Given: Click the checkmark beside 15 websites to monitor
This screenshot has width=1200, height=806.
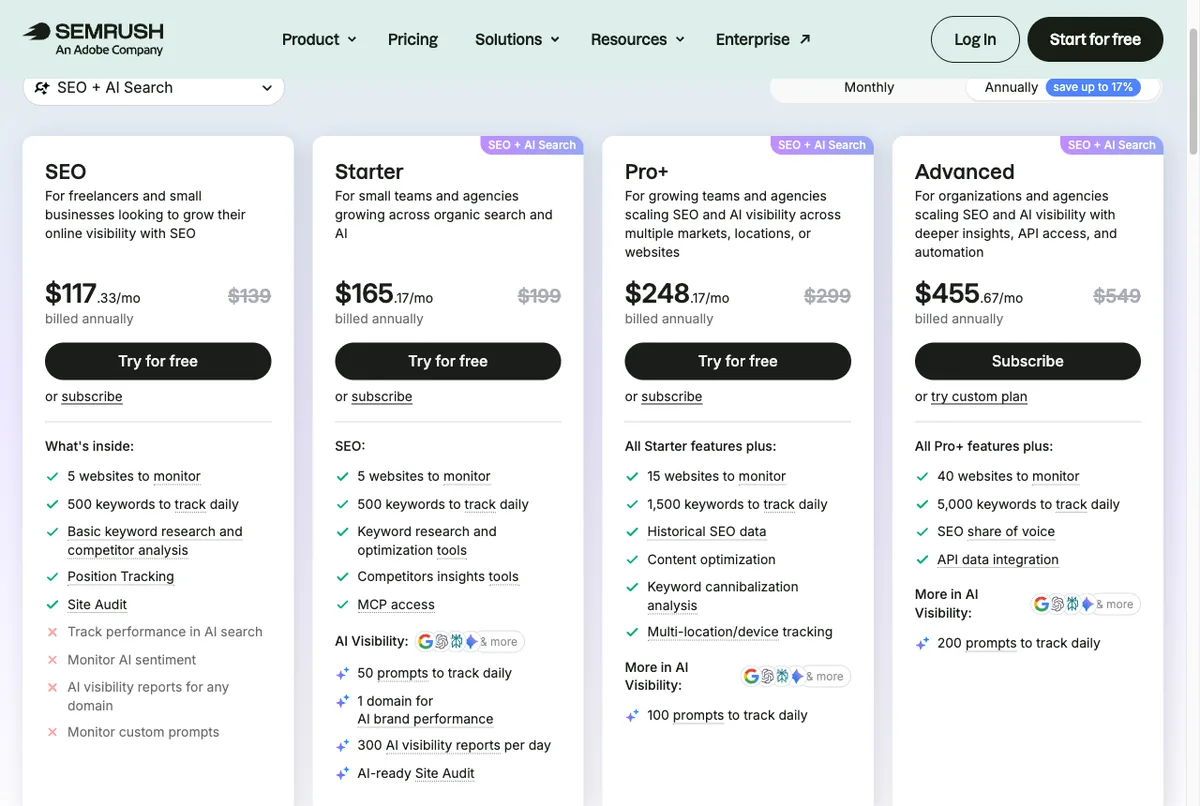Looking at the screenshot, I should coord(632,476).
